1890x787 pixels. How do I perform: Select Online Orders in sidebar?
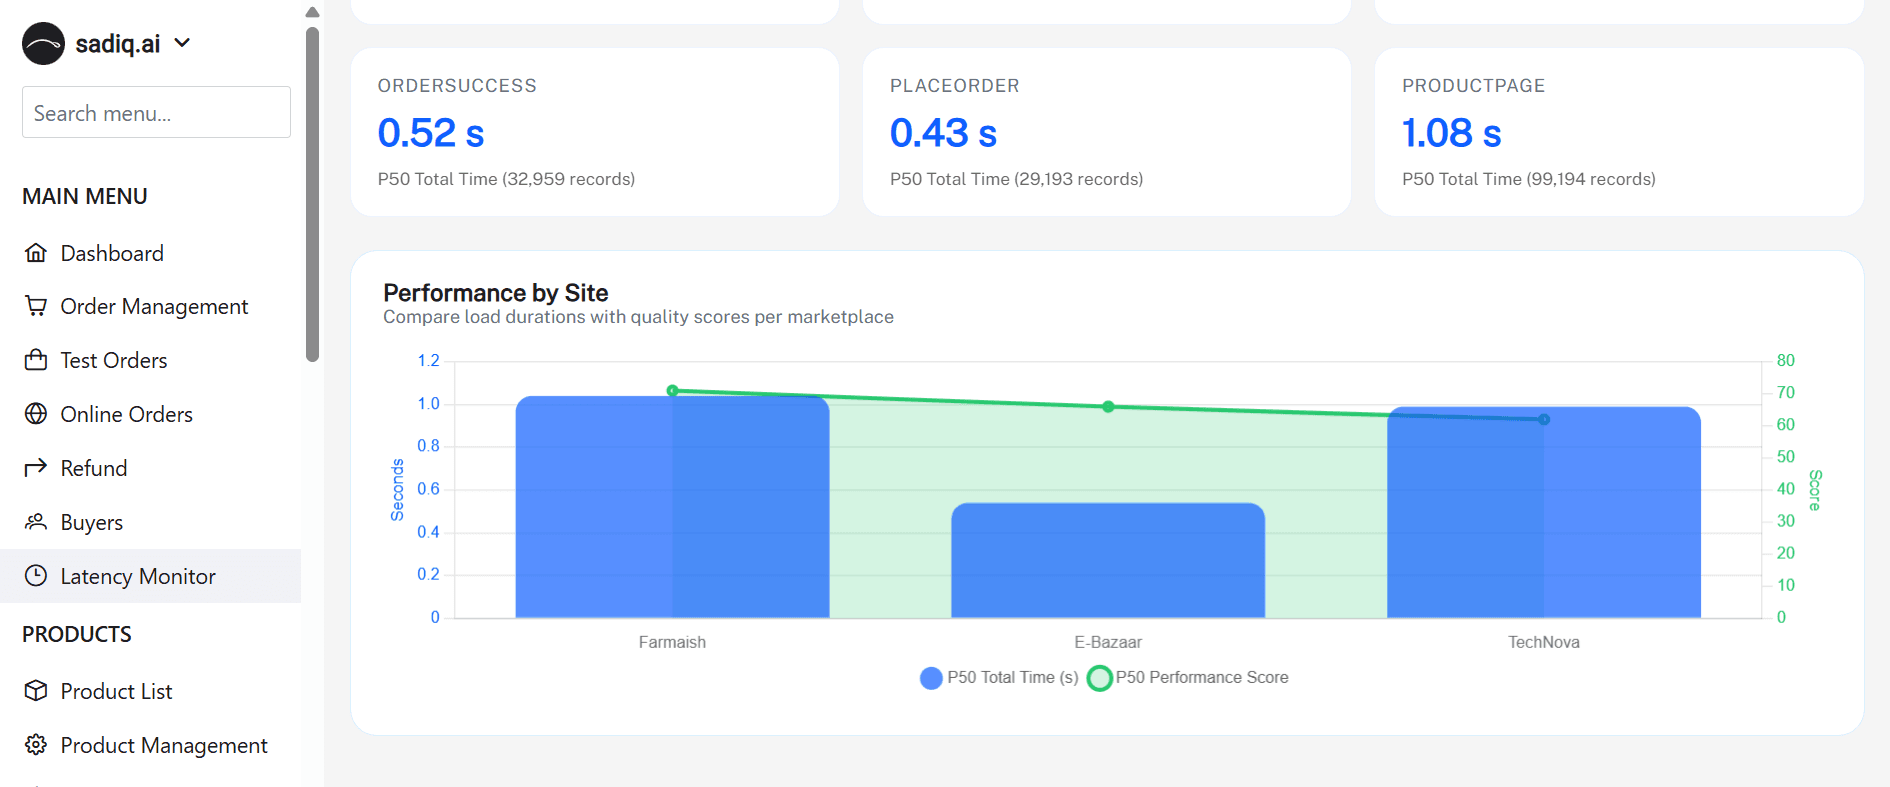(150, 414)
